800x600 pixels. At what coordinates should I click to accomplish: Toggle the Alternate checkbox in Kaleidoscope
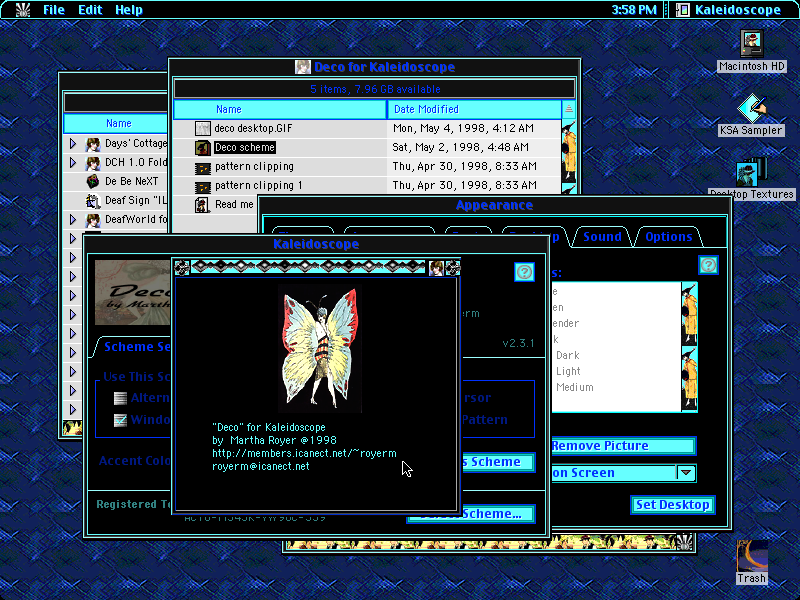[x=120, y=398]
